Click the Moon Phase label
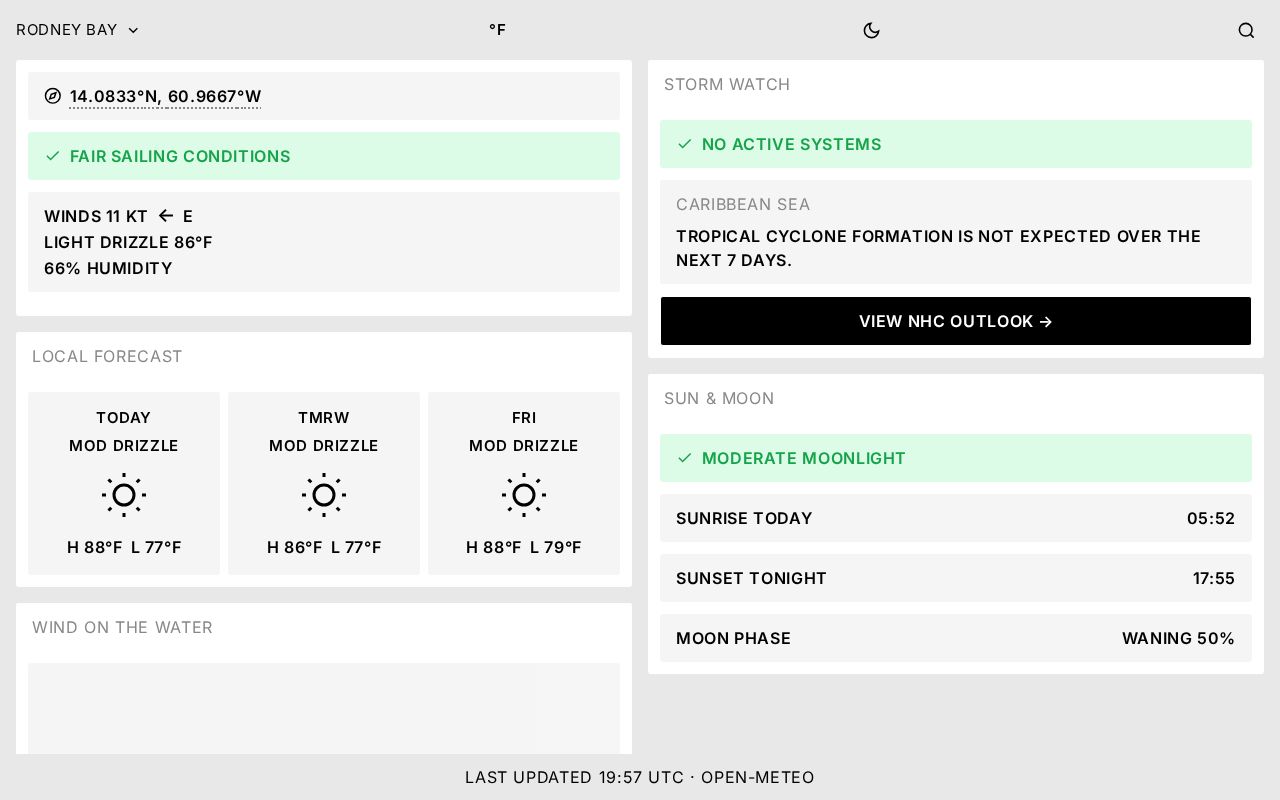Screen dimensions: 1280x800 [733, 638]
